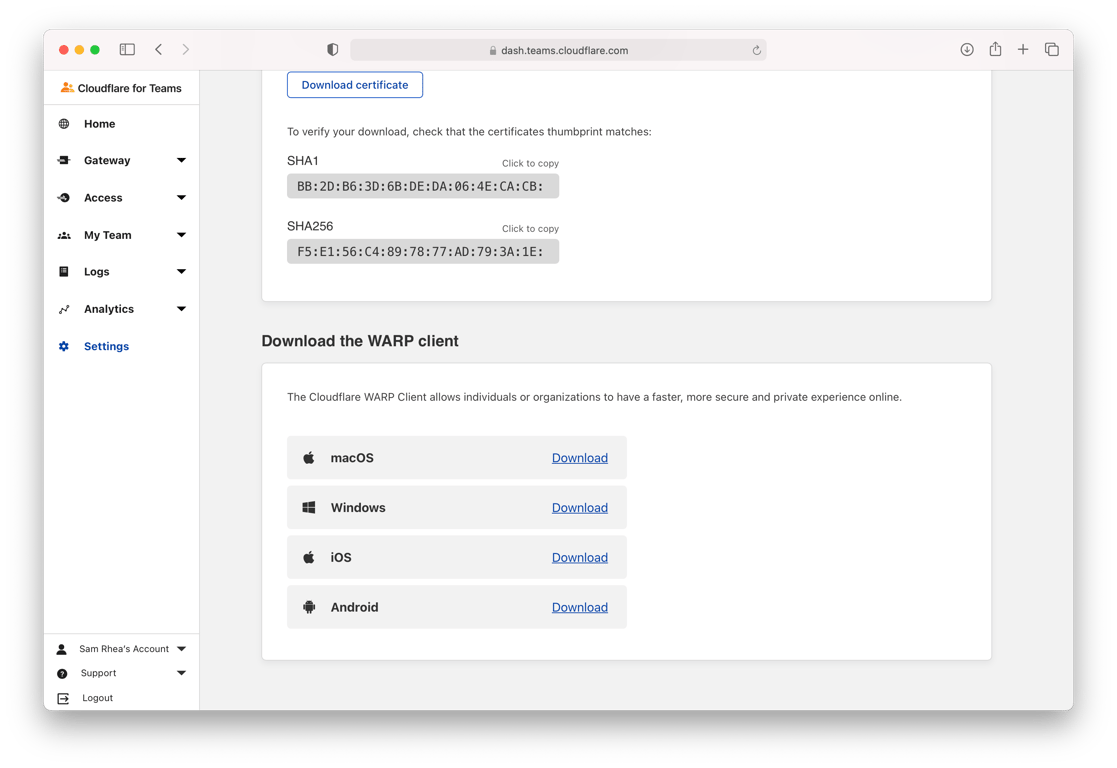Click Sam Rhea's Account label
Image resolution: width=1117 pixels, height=768 pixels.
124,649
